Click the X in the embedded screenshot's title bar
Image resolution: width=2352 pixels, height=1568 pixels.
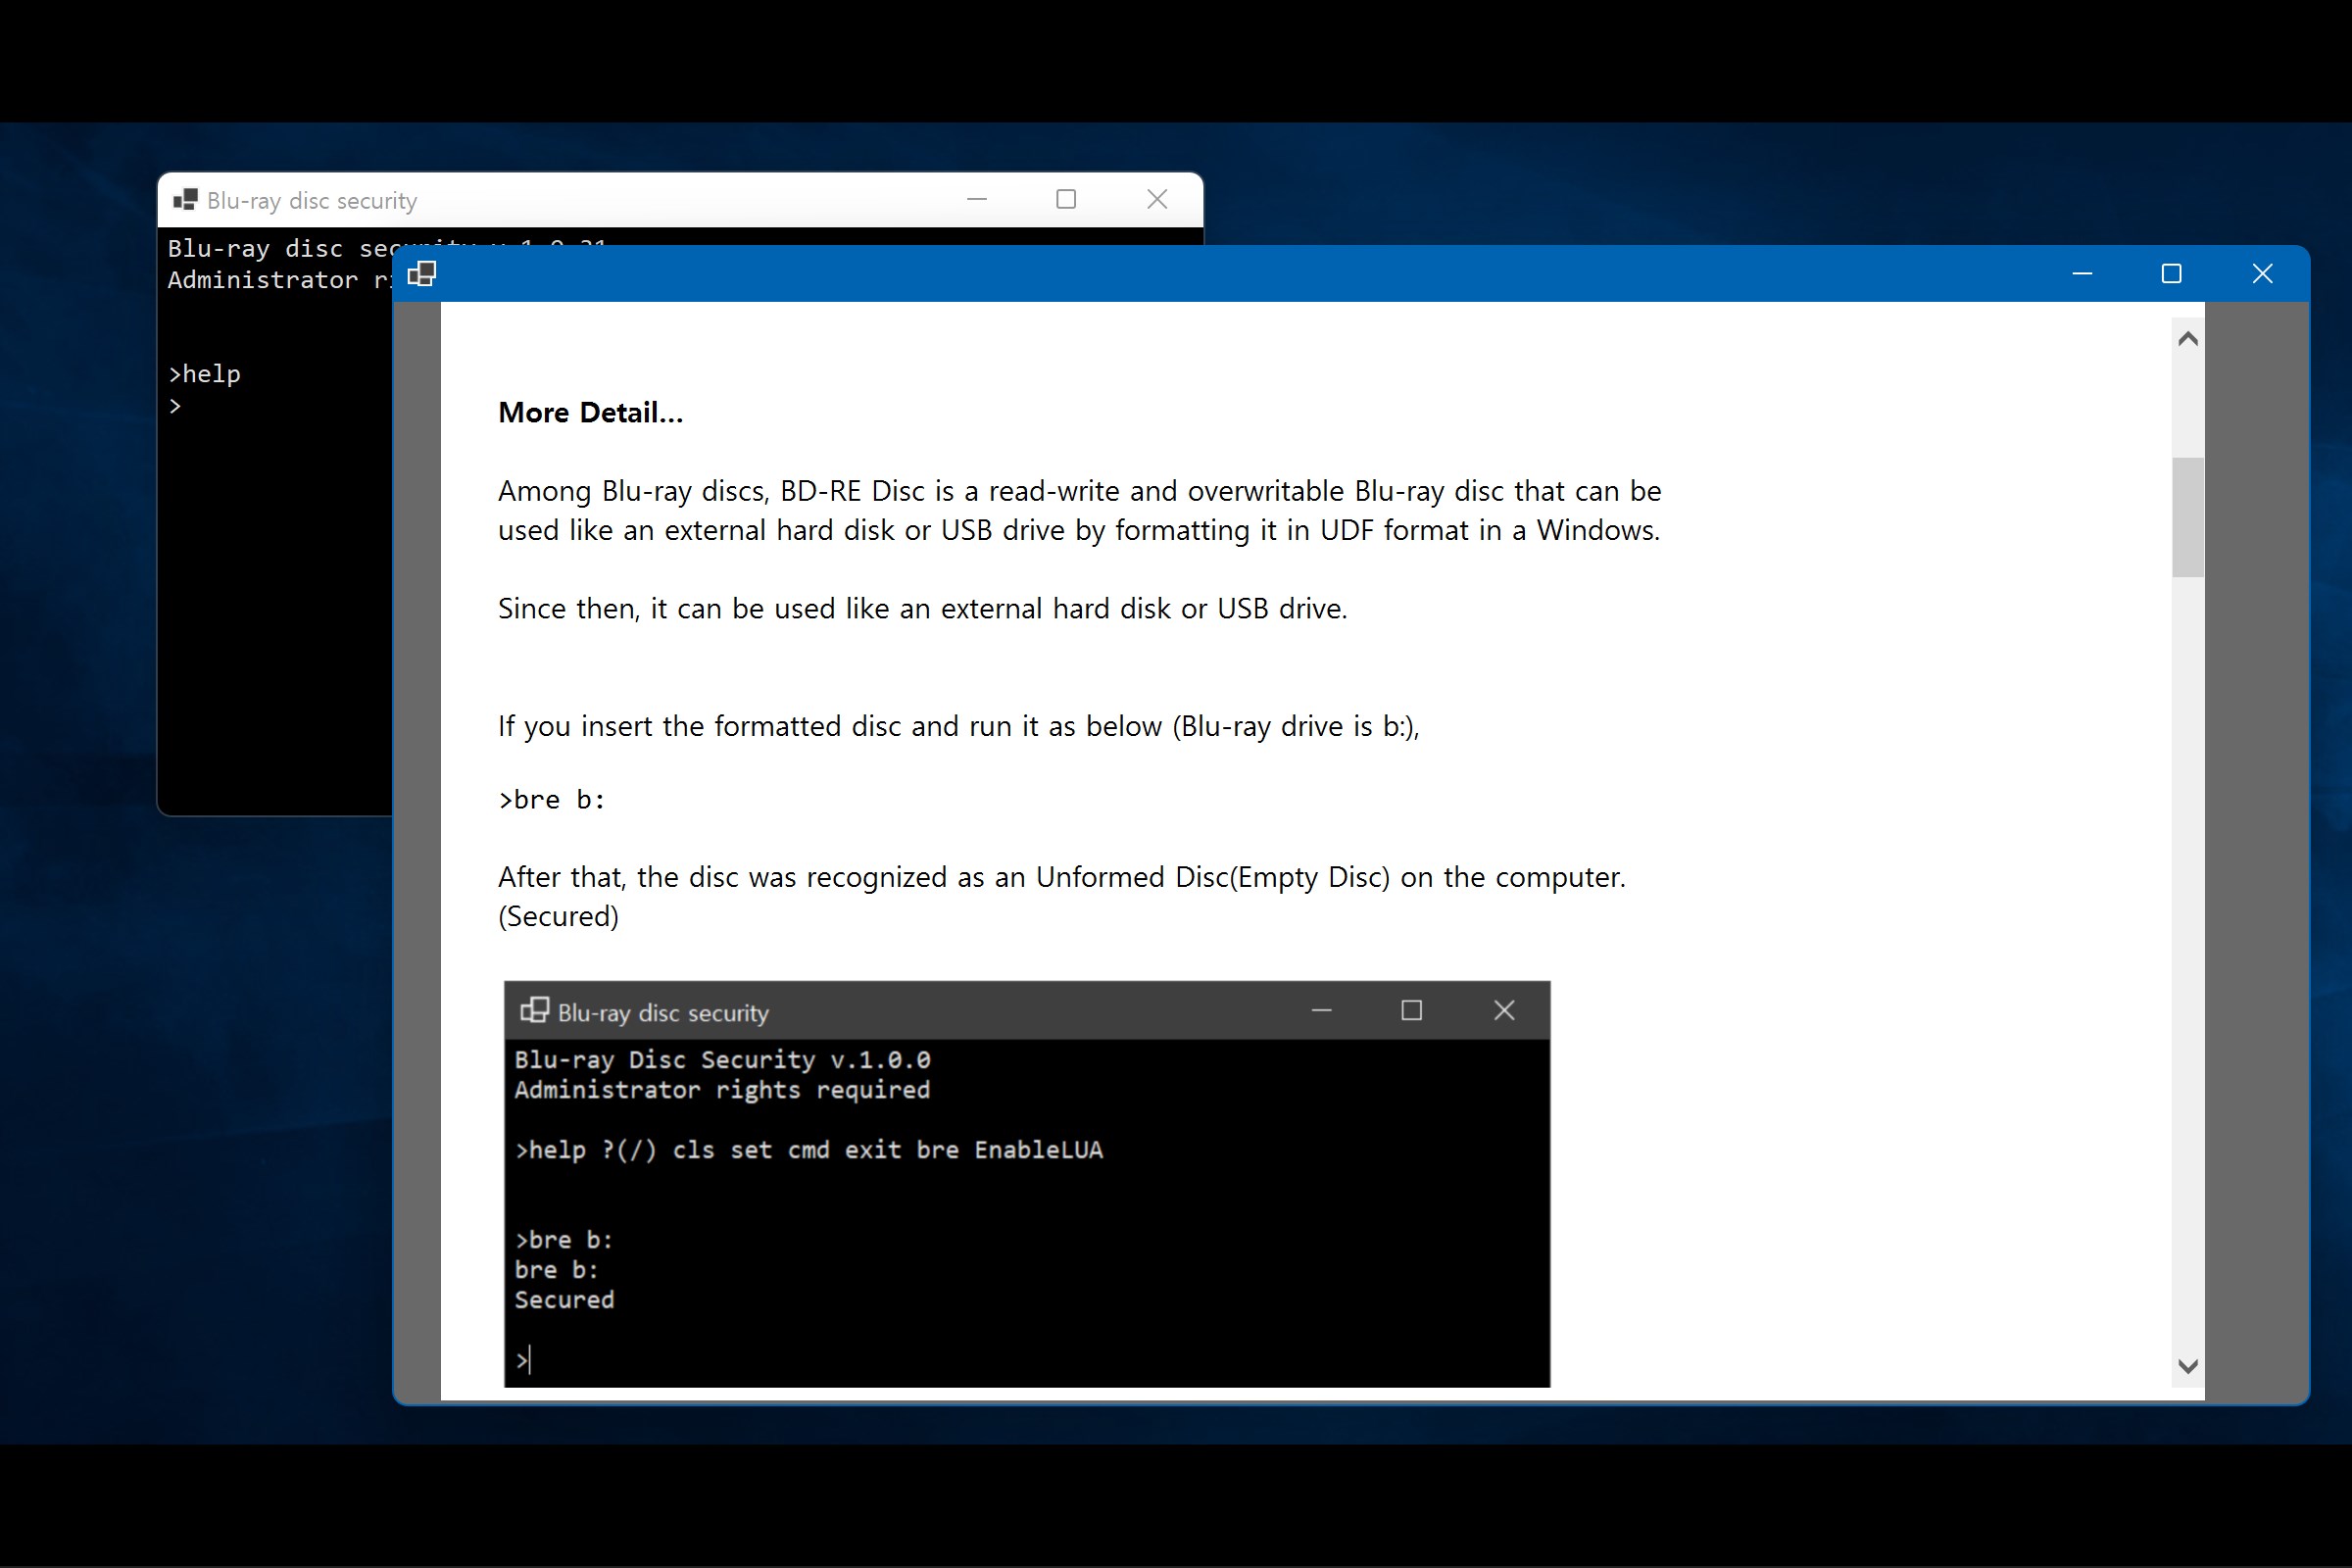click(x=1503, y=1010)
